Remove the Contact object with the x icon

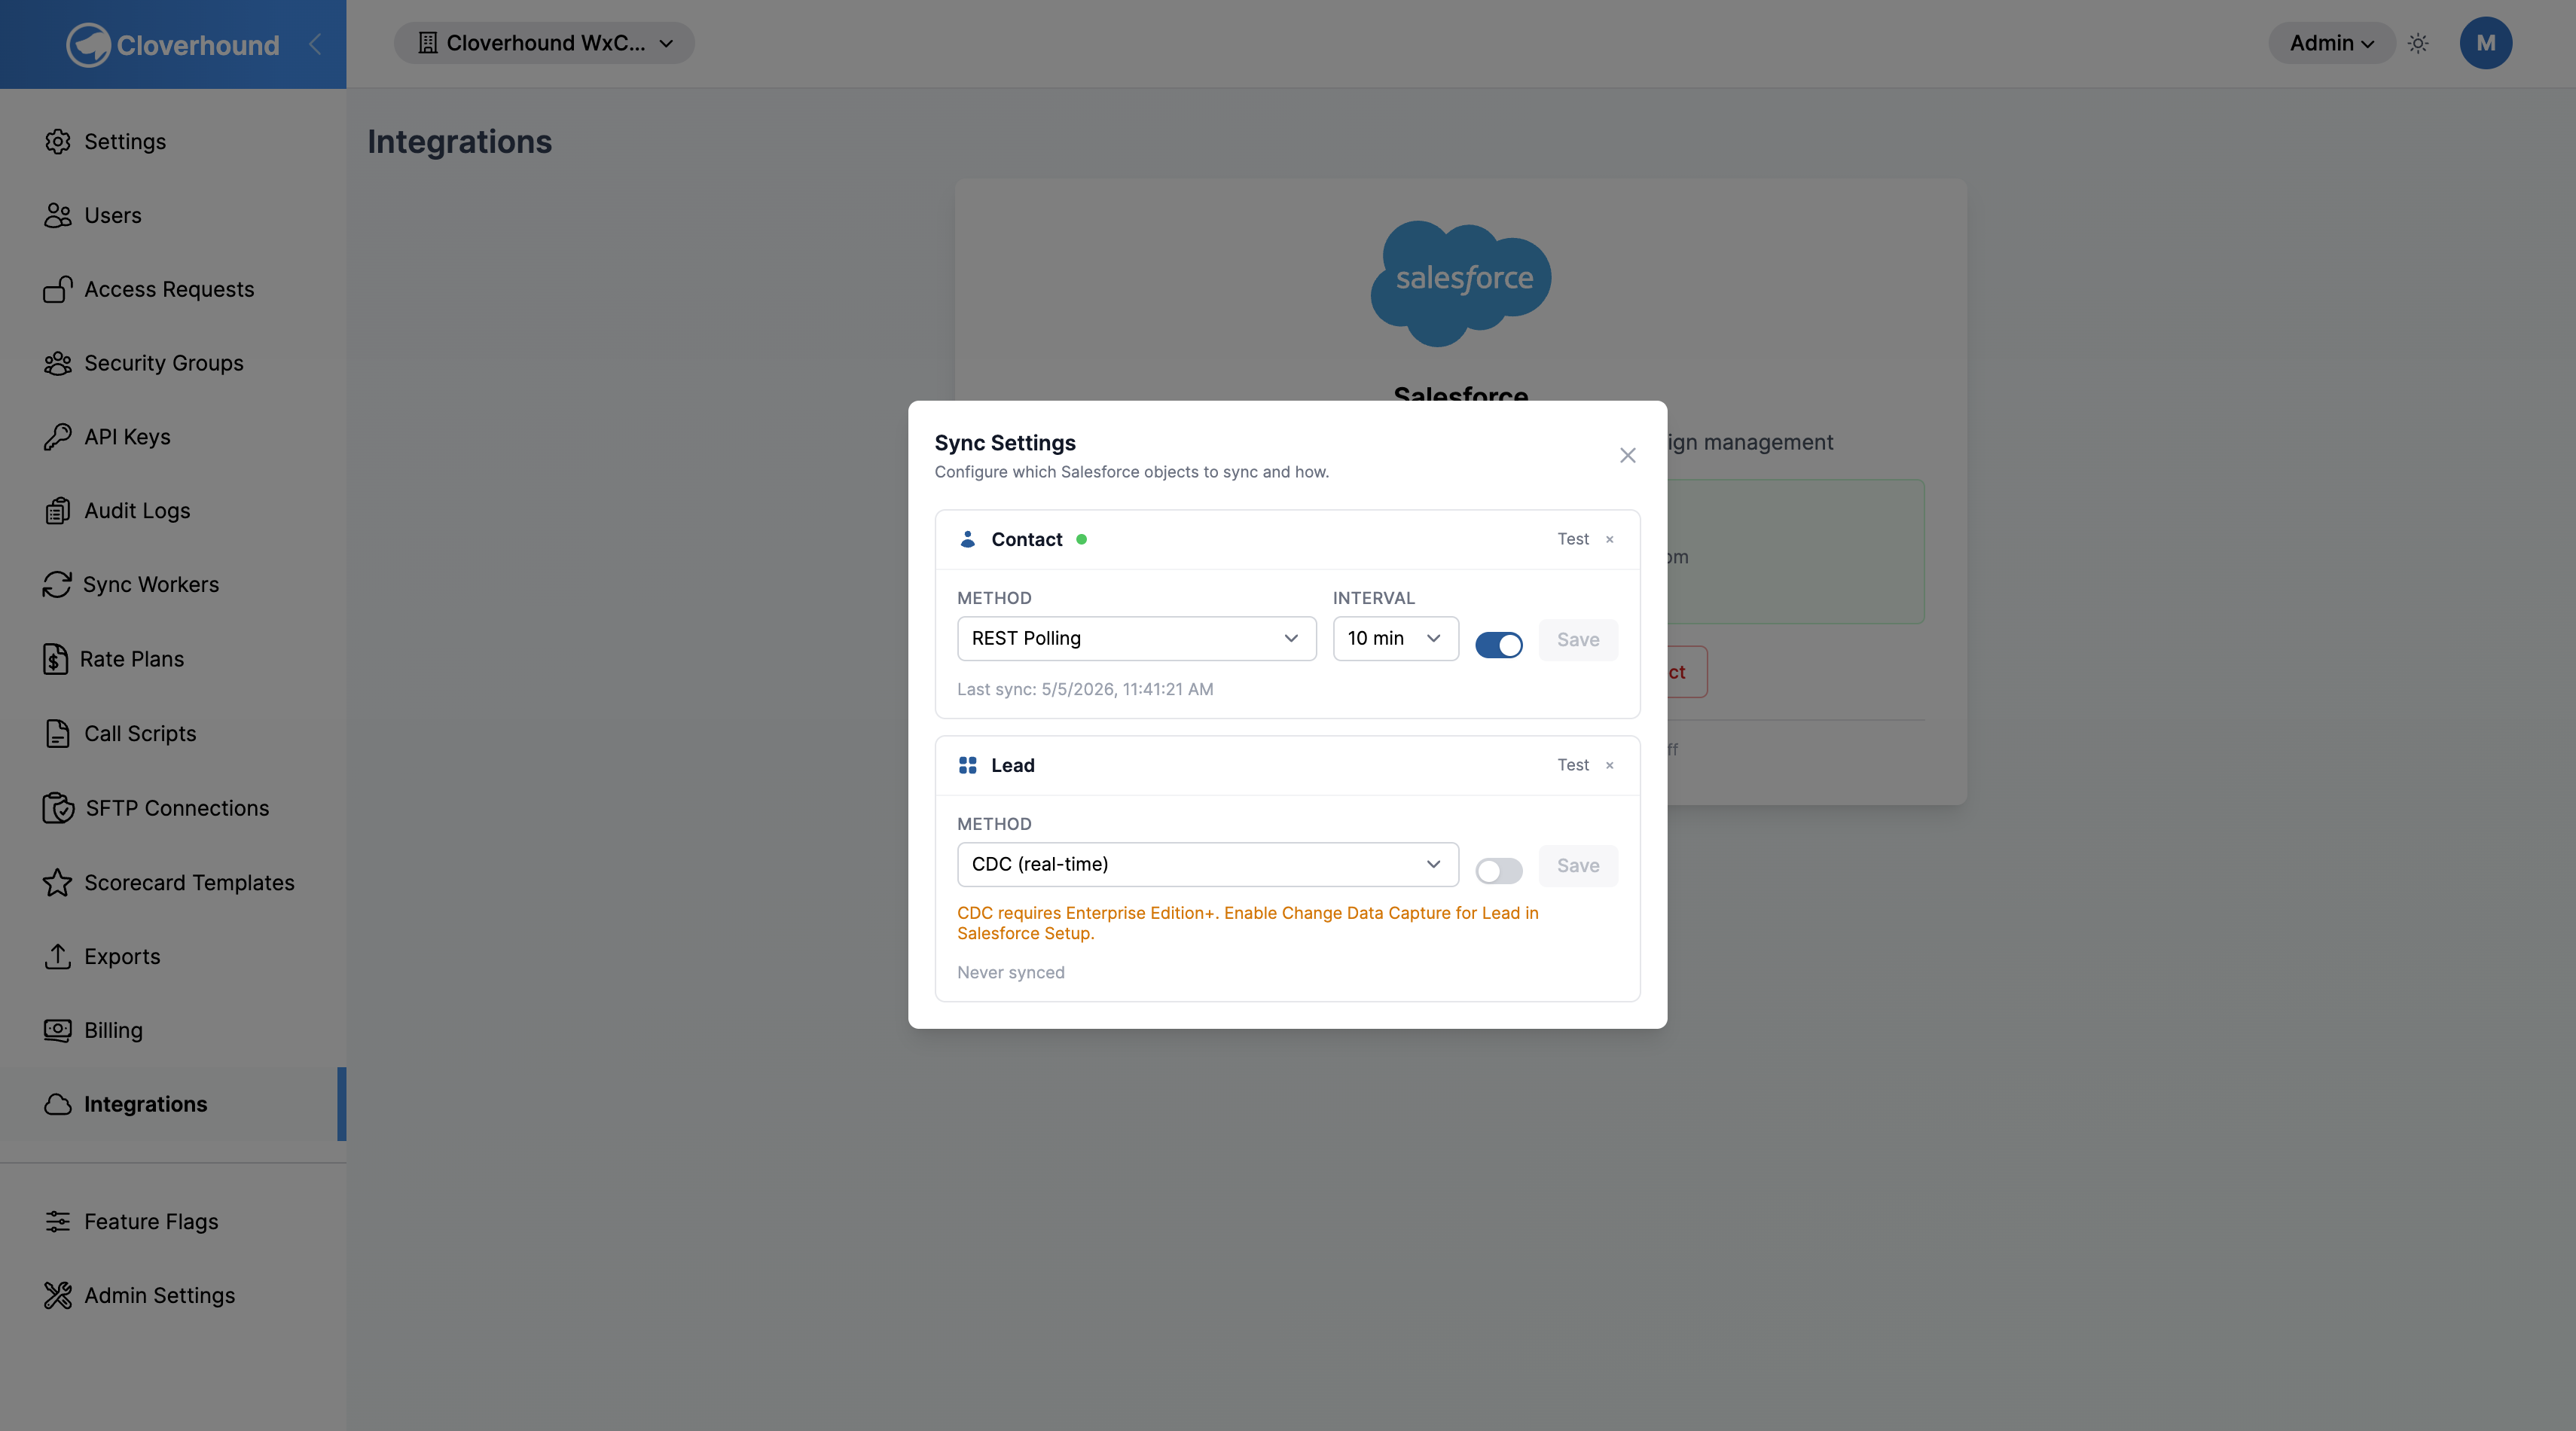[x=1610, y=539]
